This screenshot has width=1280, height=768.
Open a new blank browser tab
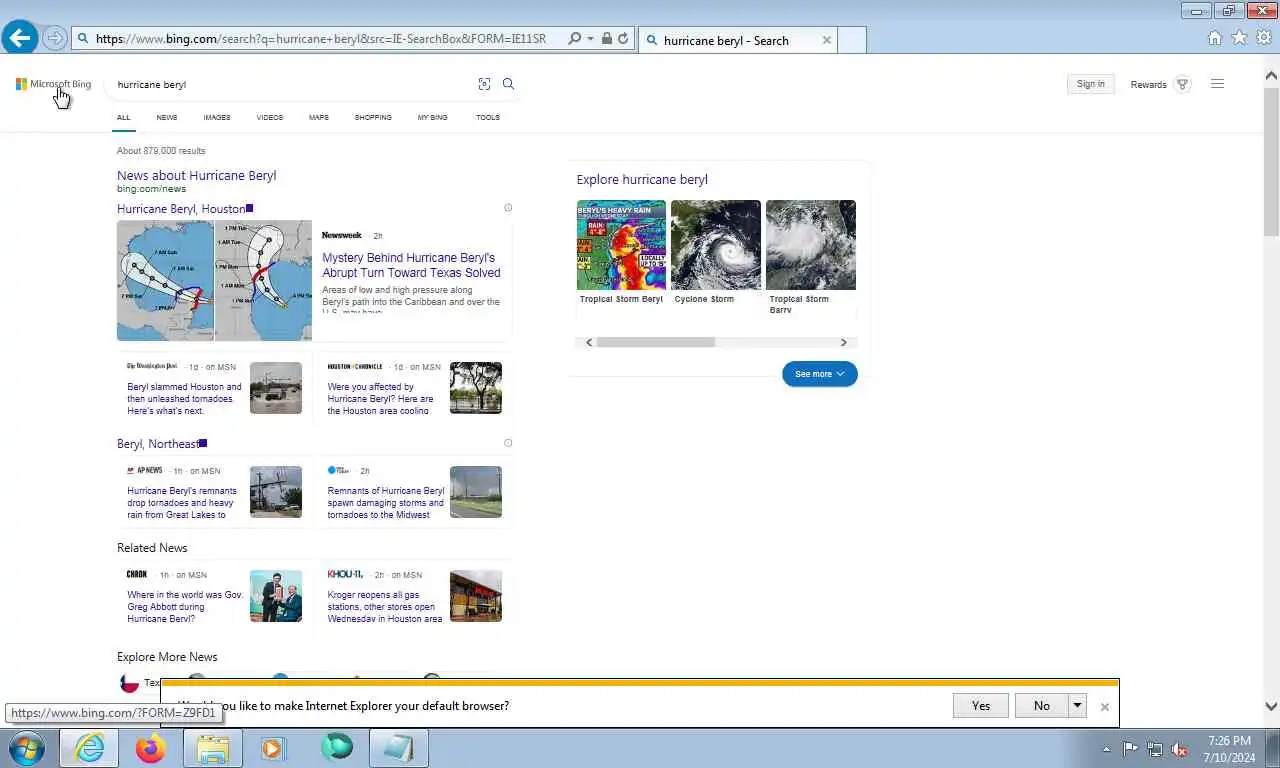point(851,40)
